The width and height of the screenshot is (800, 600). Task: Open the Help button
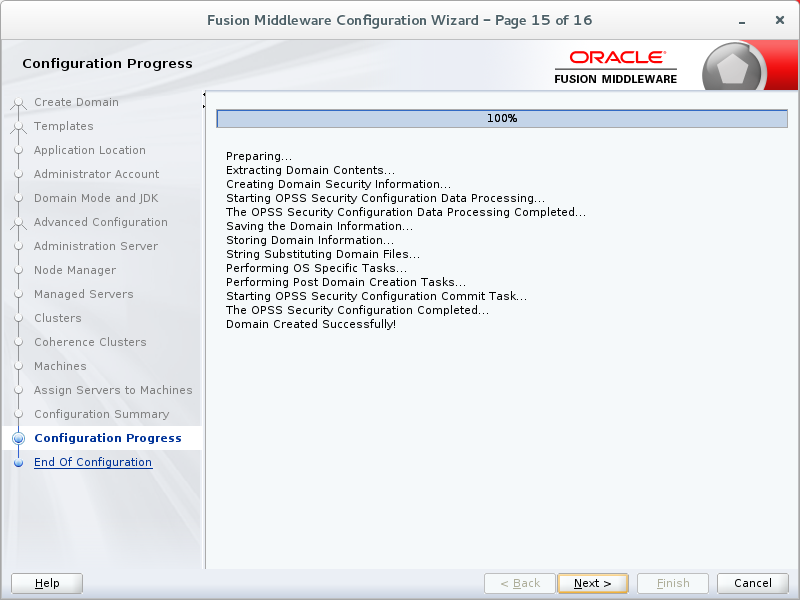pyautogui.click(x=47, y=583)
